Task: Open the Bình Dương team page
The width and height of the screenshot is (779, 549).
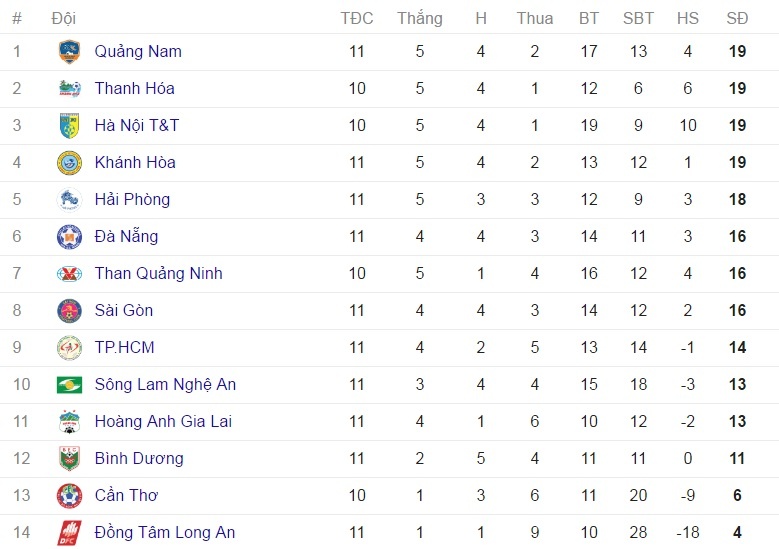Action: [139, 458]
